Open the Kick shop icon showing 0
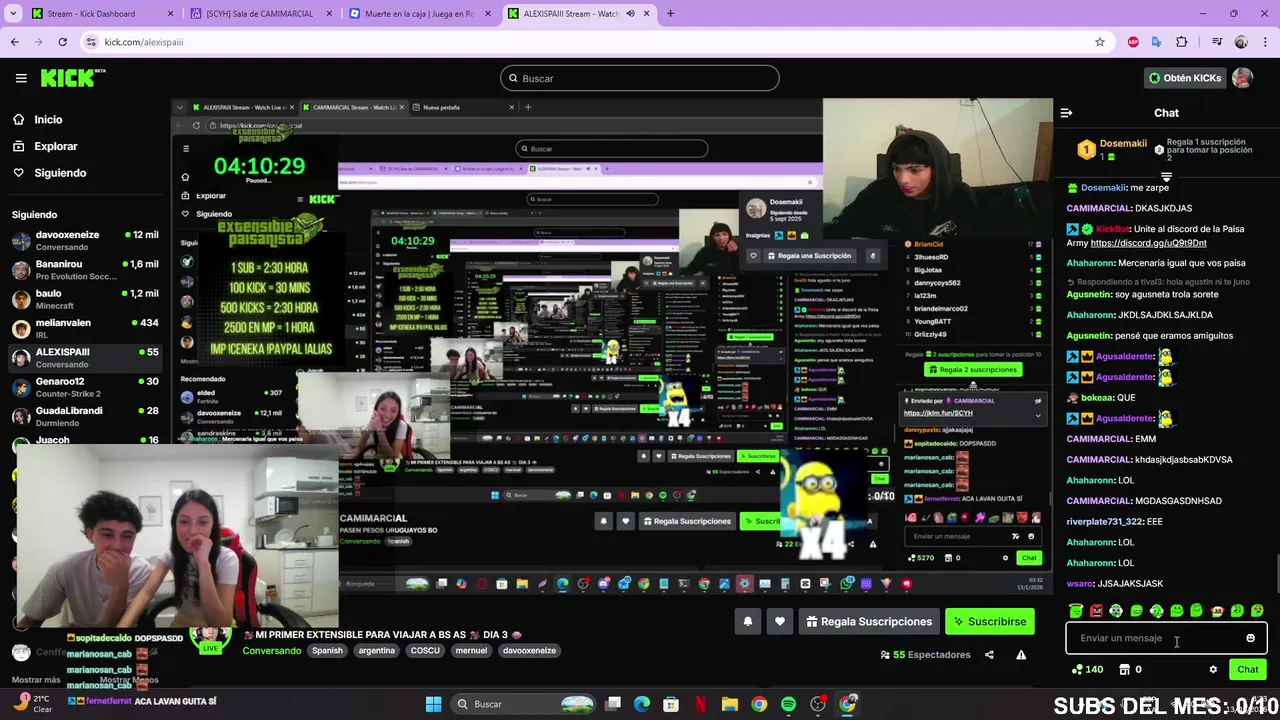The width and height of the screenshot is (1280, 720). [1130, 670]
